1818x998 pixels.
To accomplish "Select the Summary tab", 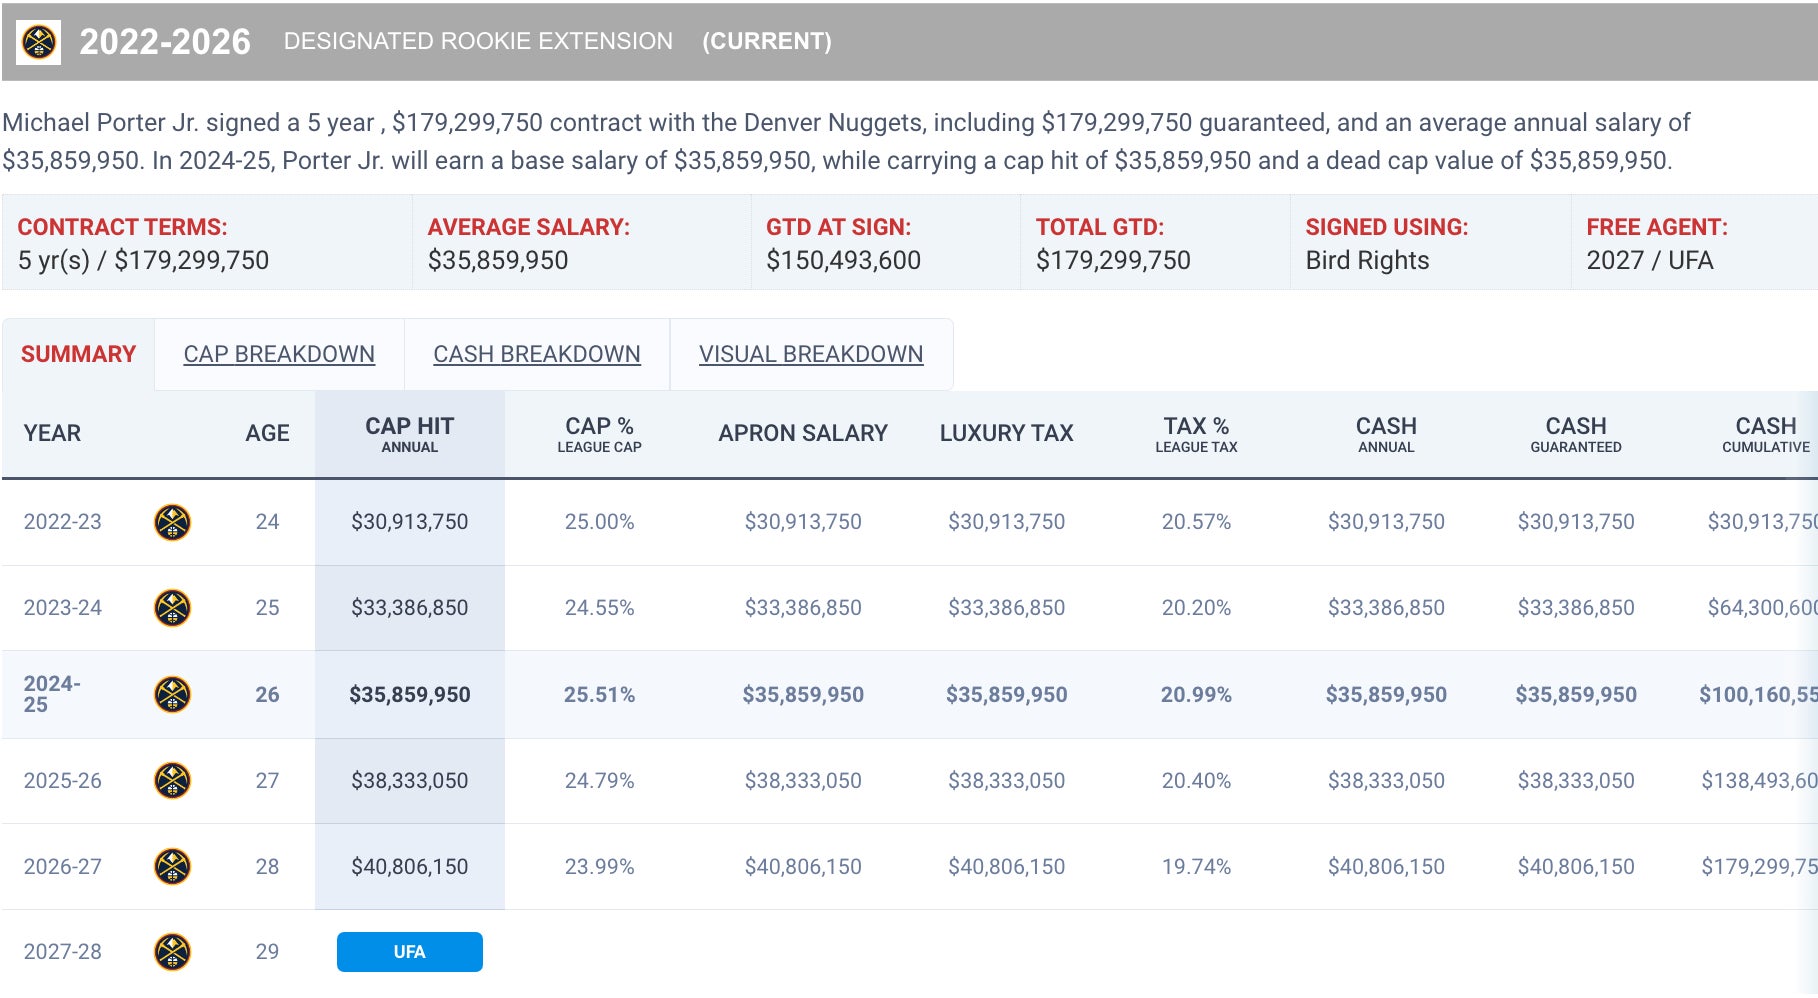I will tap(78, 354).
